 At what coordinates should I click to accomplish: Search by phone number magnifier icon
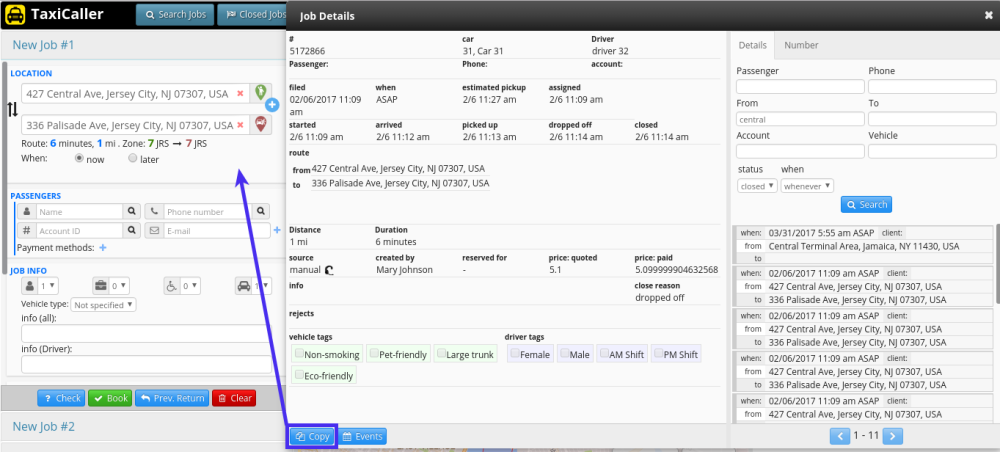(261, 211)
